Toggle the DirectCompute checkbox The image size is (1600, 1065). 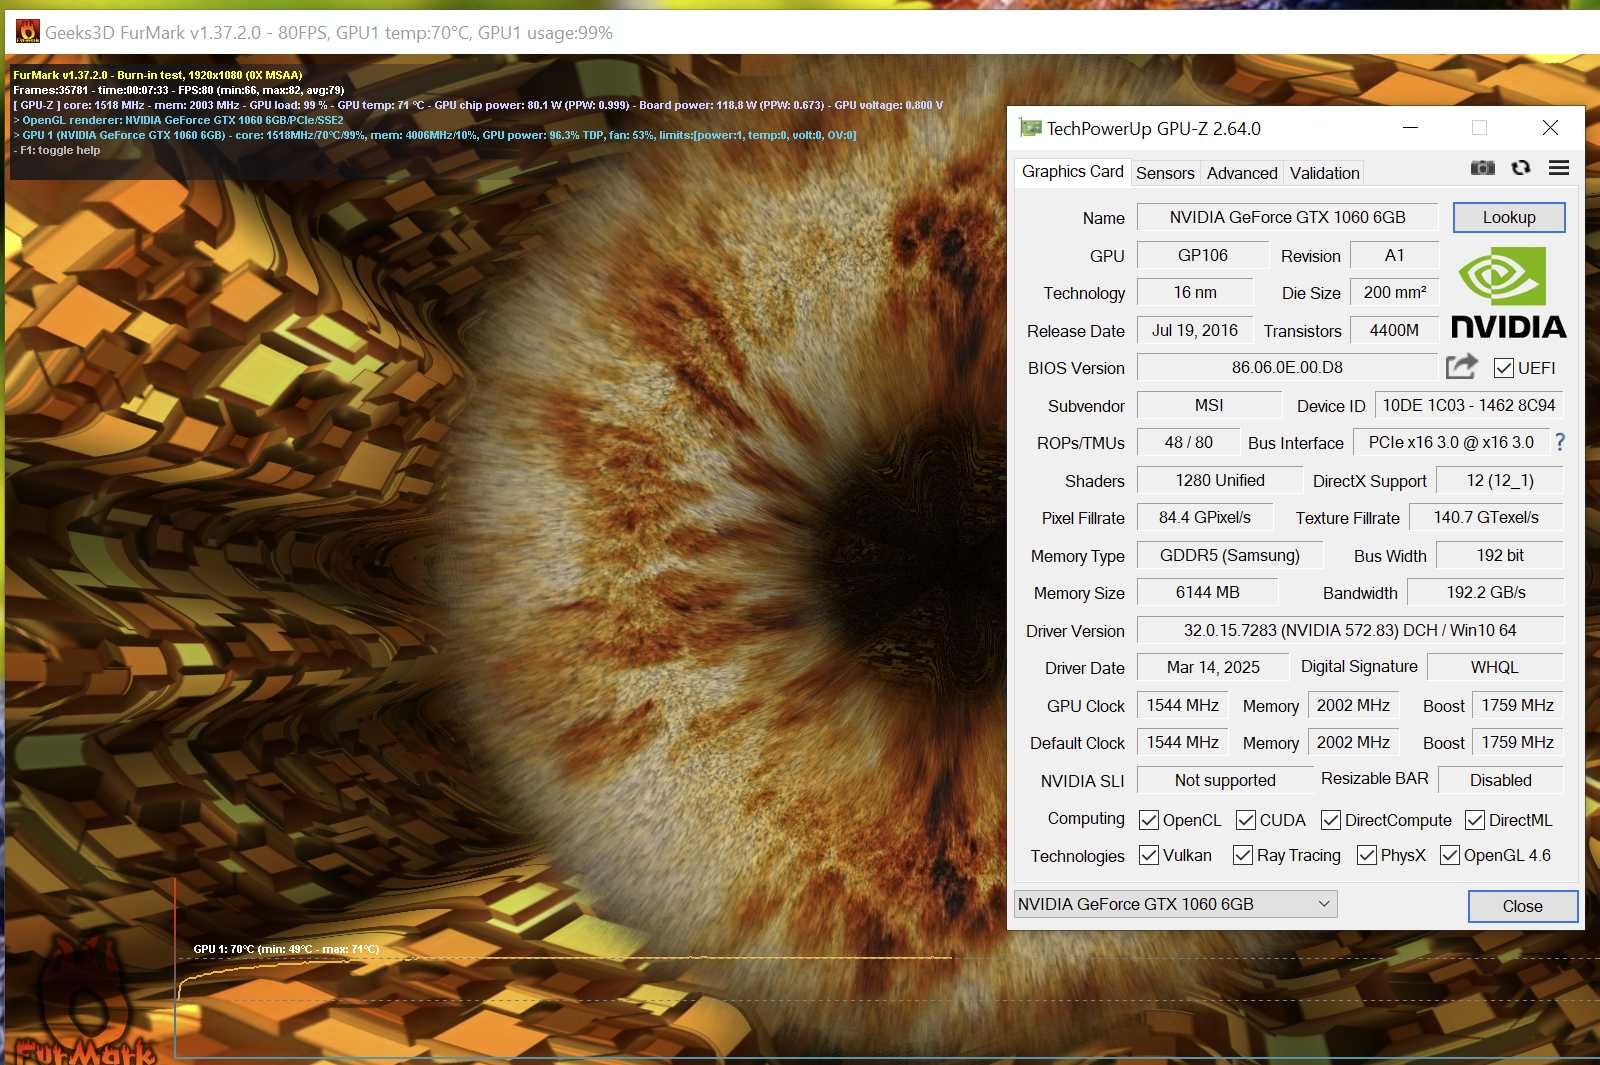(1331, 820)
